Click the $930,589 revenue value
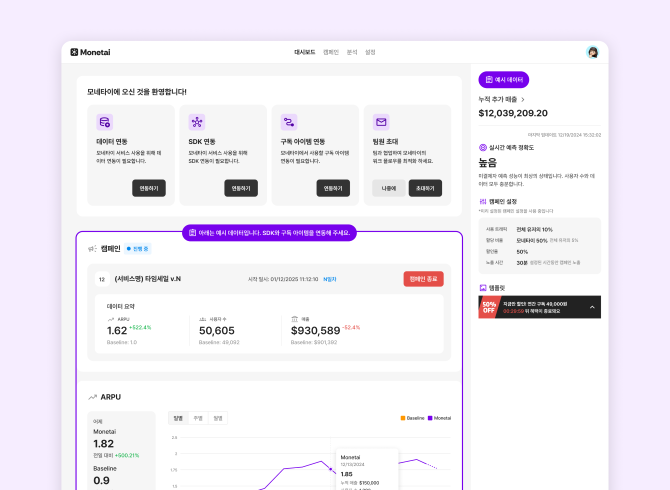 (315, 331)
